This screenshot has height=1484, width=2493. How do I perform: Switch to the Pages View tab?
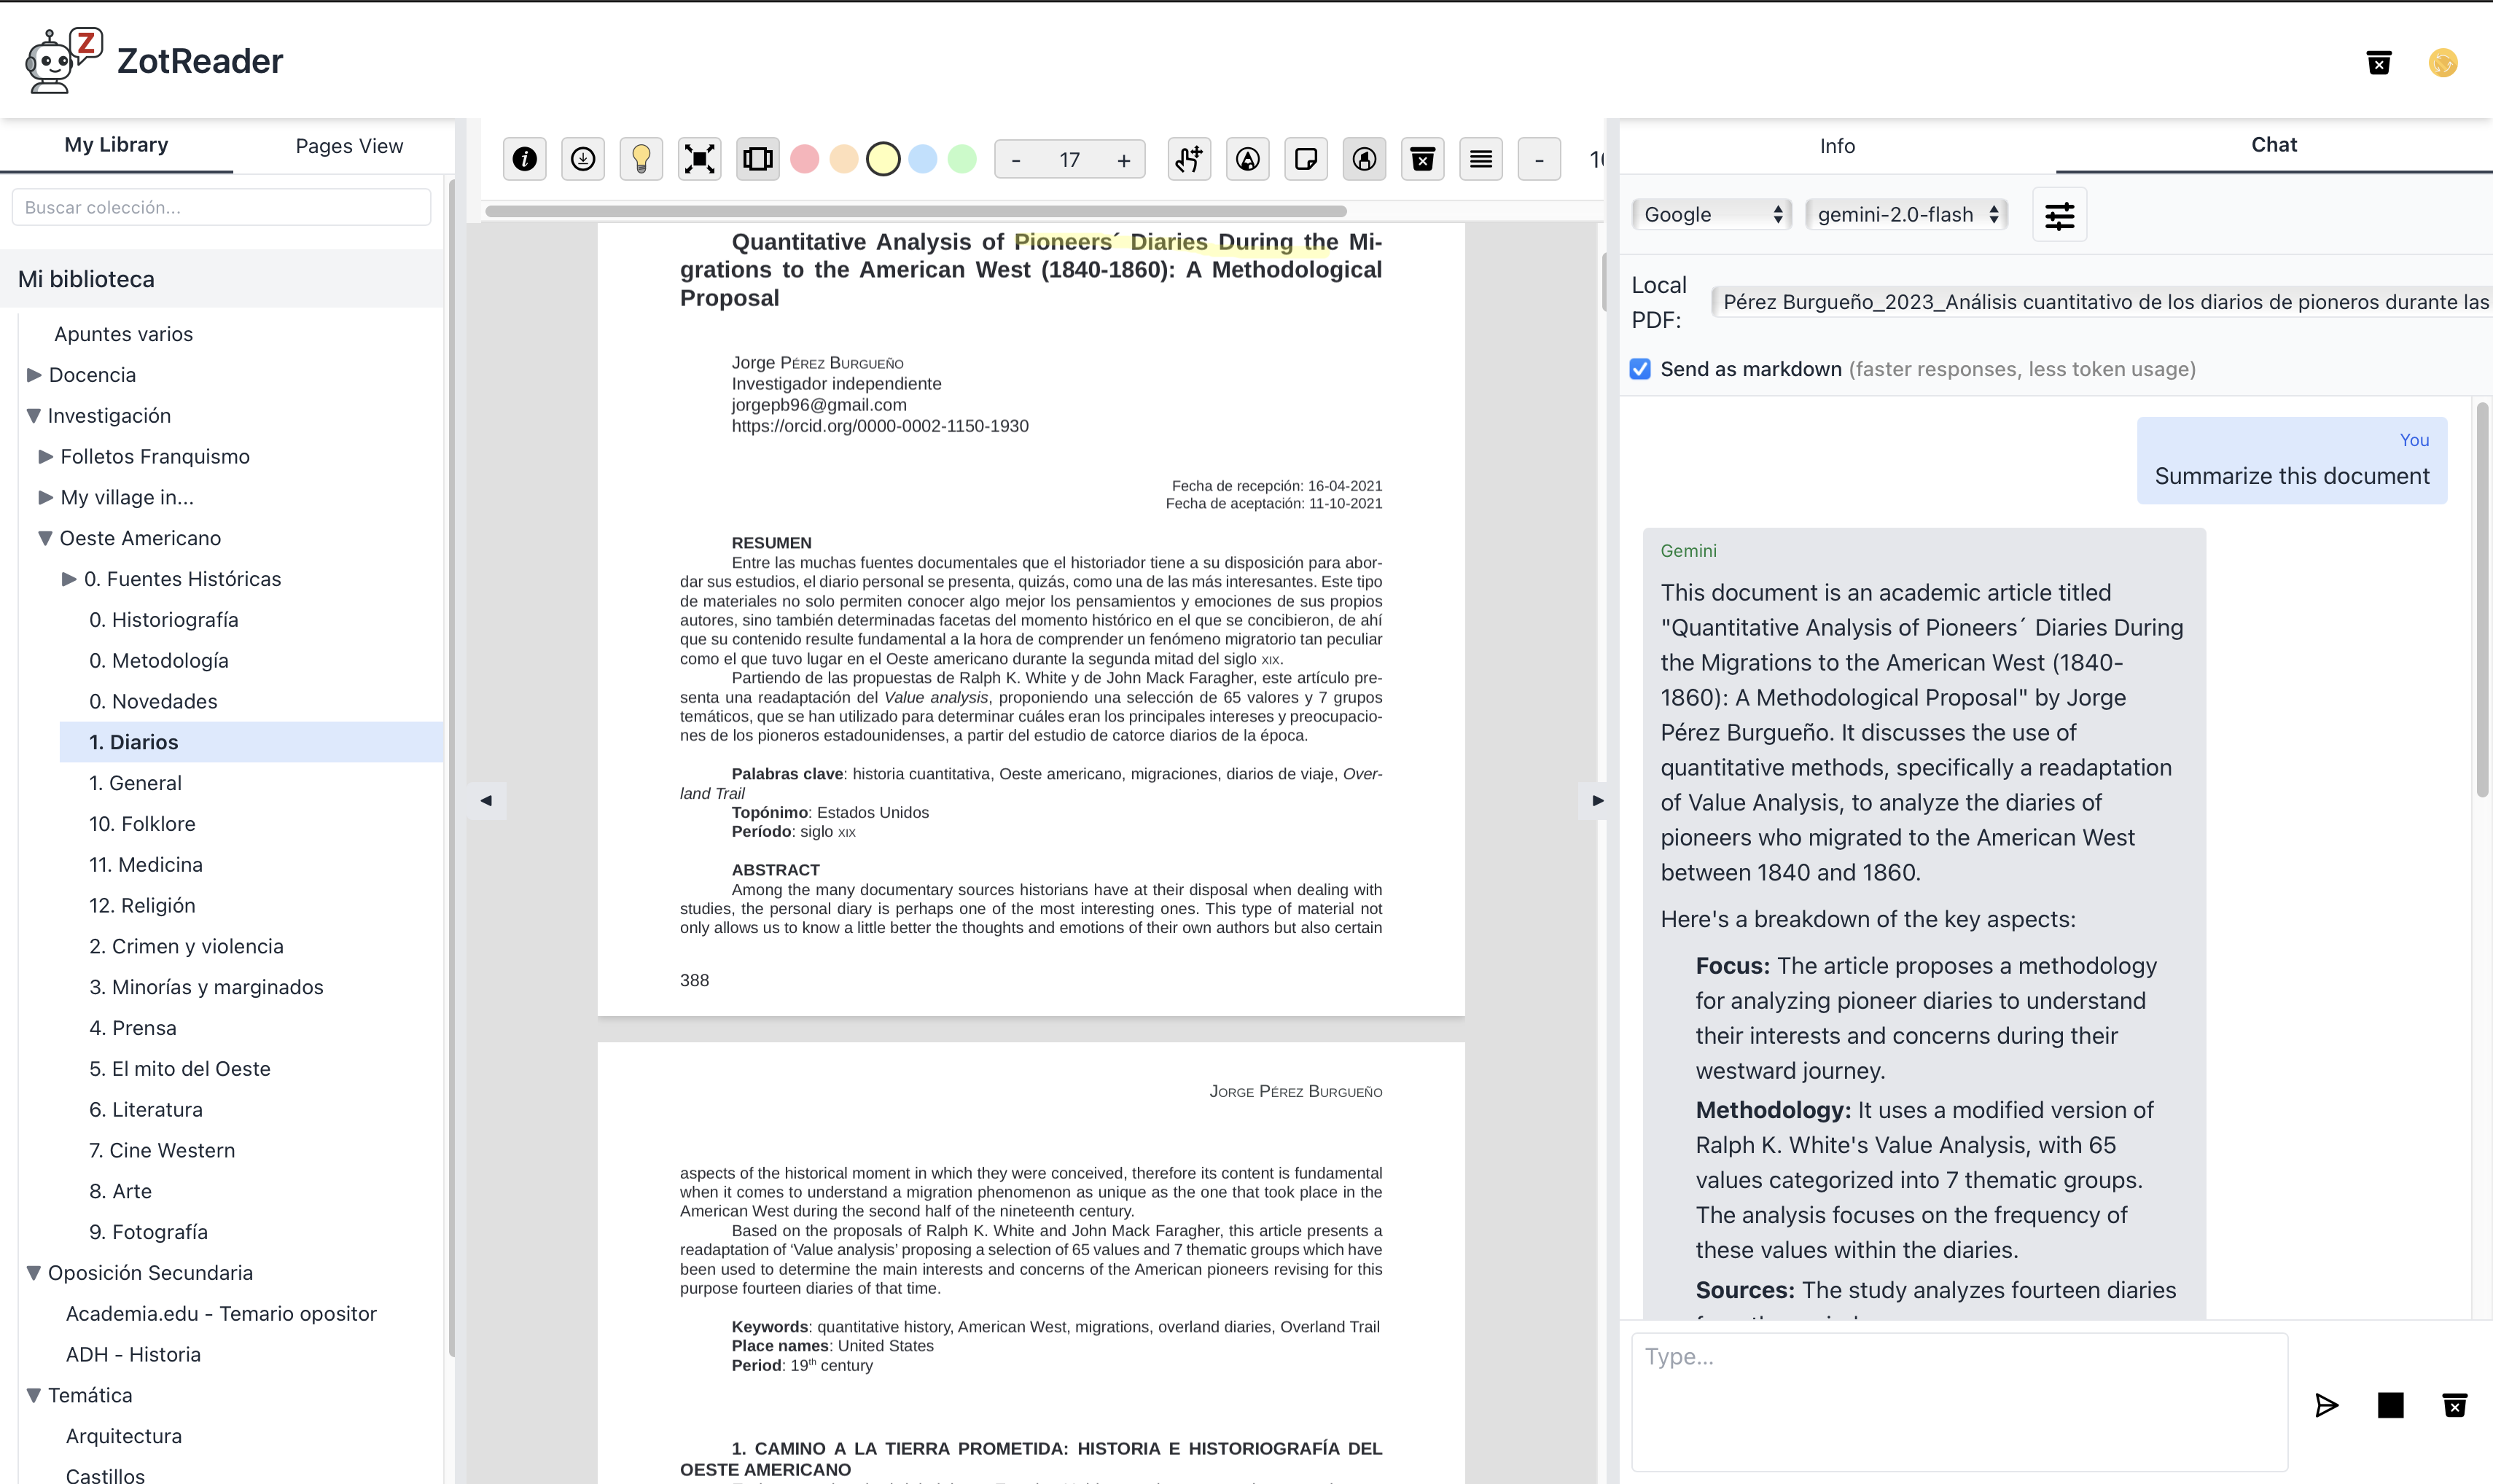click(x=349, y=146)
